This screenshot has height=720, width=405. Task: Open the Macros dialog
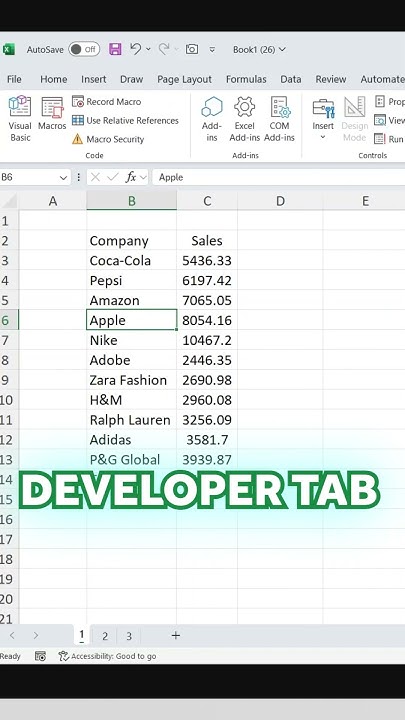52,113
